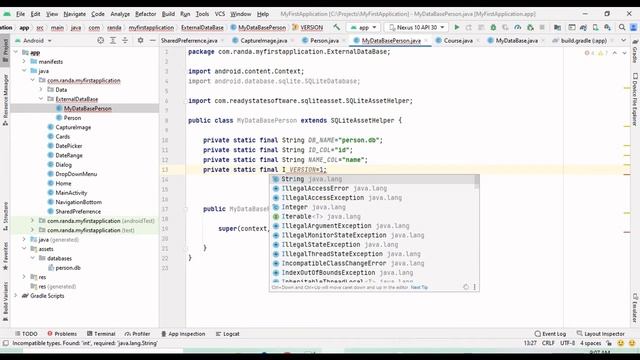Open the Logcat tool window

click(x=228, y=333)
